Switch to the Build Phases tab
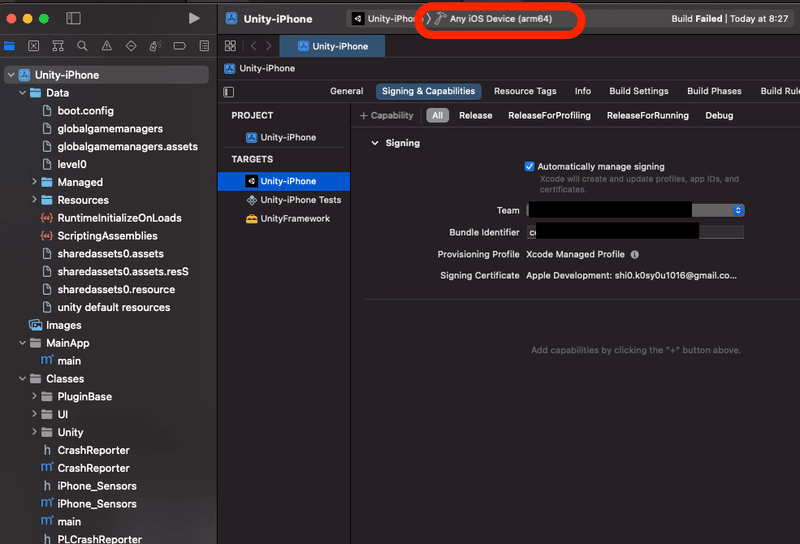Screen dimensions: 800x544 (714, 91)
